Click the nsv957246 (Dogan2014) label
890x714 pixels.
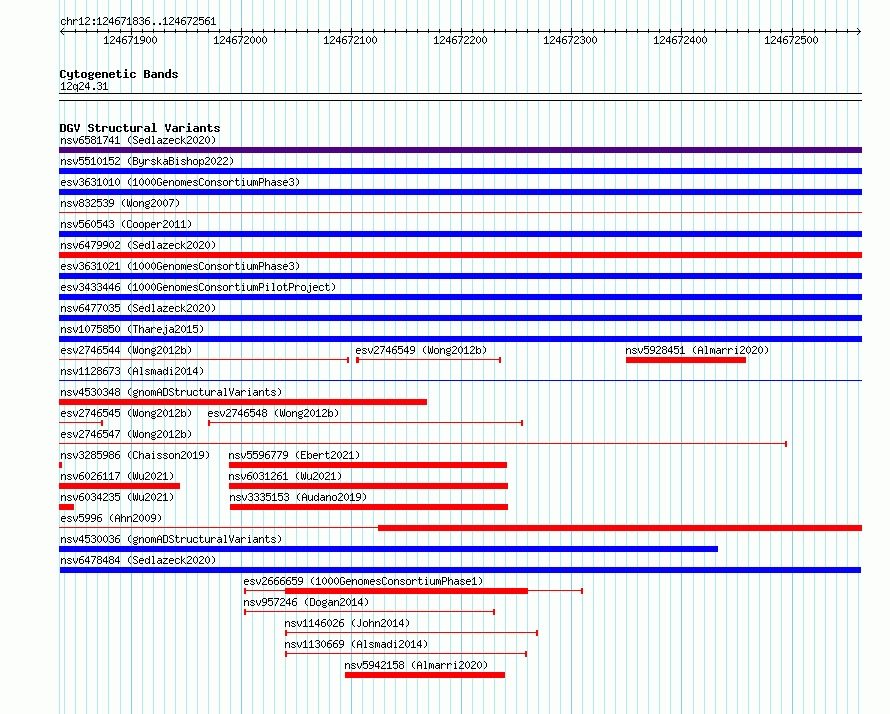(306, 602)
